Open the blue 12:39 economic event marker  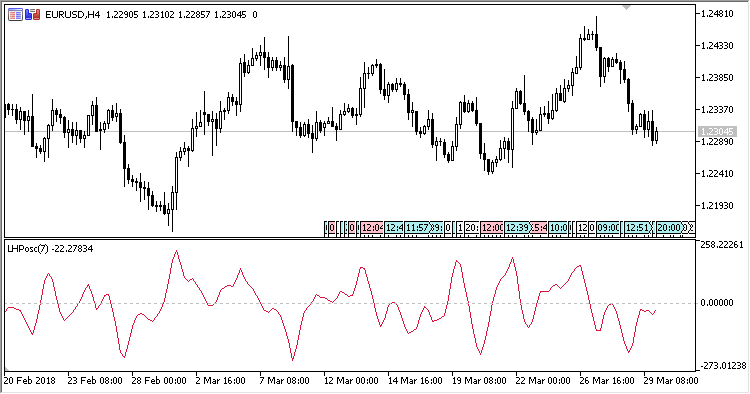pos(517,228)
